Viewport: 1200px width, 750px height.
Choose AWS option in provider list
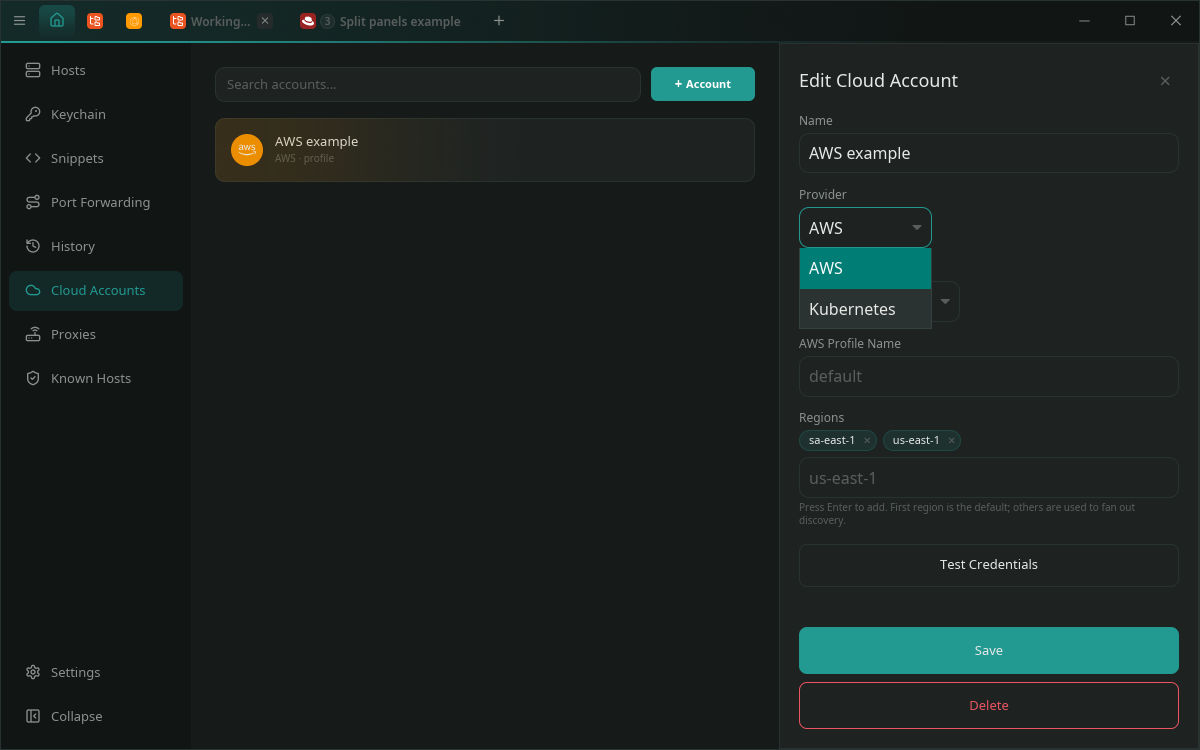(x=865, y=268)
